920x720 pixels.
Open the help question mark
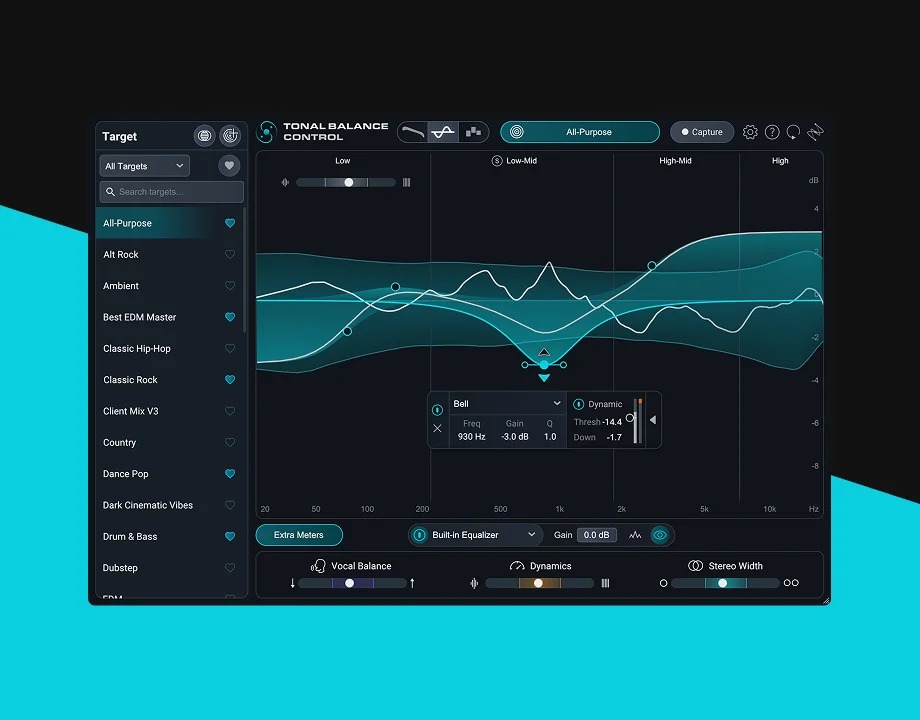[772, 132]
